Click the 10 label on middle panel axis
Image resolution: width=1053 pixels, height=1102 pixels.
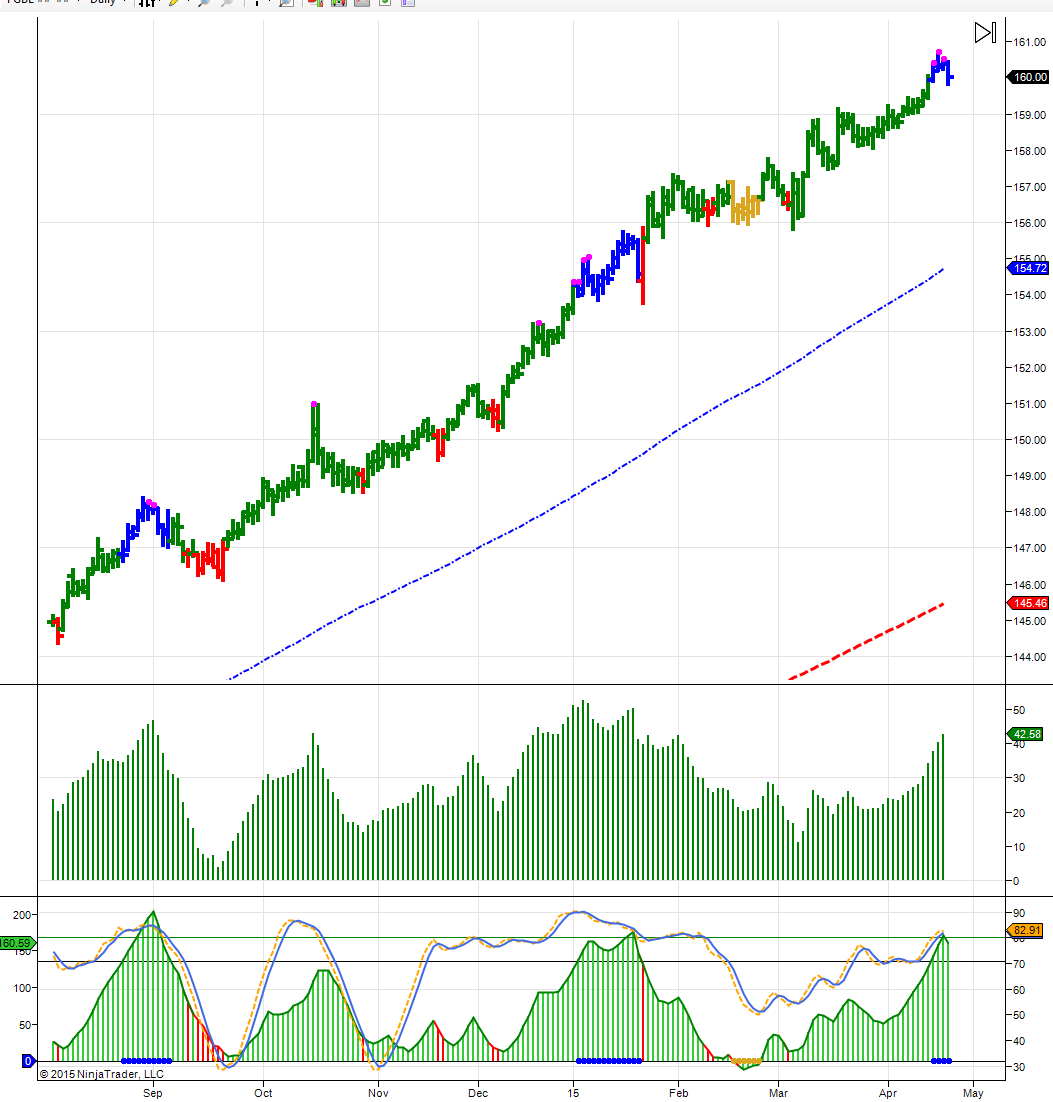click(1019, 847)
